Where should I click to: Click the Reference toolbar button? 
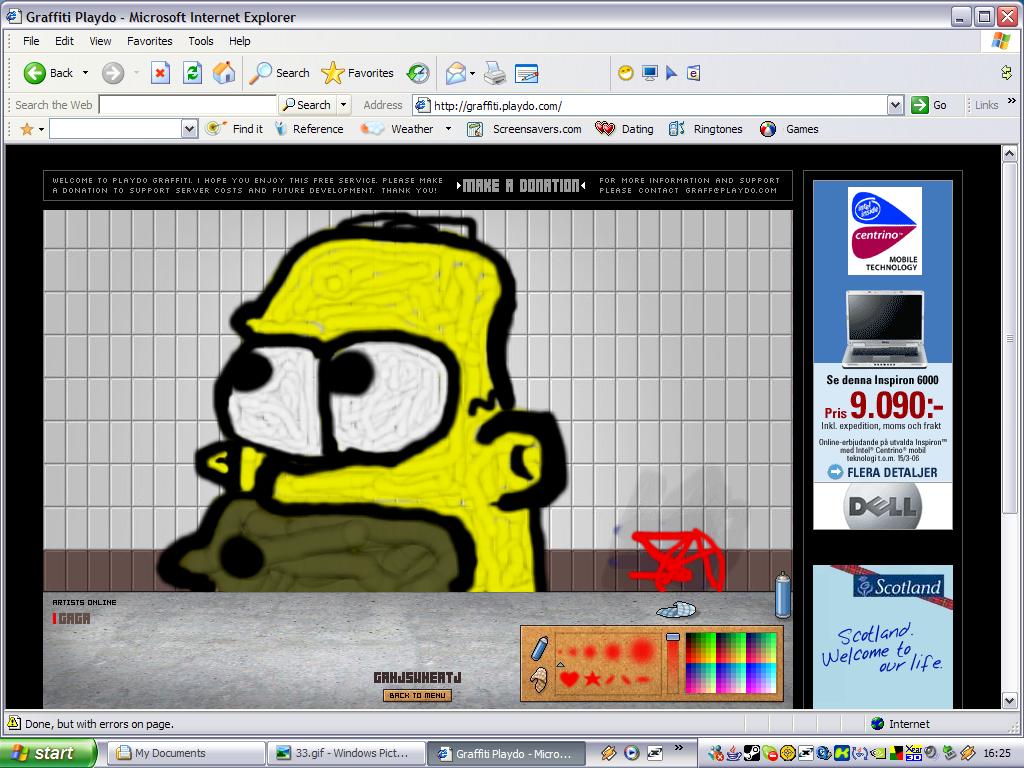click(309, 129)
